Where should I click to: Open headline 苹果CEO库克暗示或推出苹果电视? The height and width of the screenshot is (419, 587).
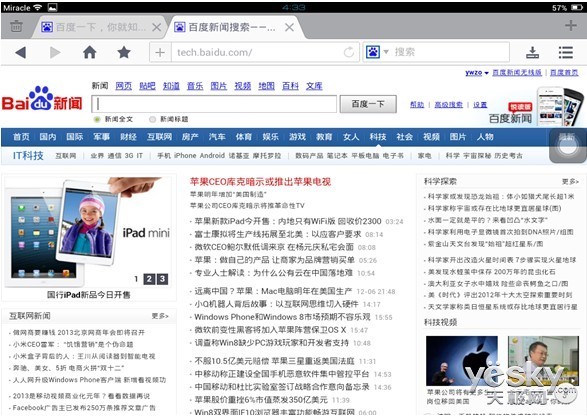[261, 182]
